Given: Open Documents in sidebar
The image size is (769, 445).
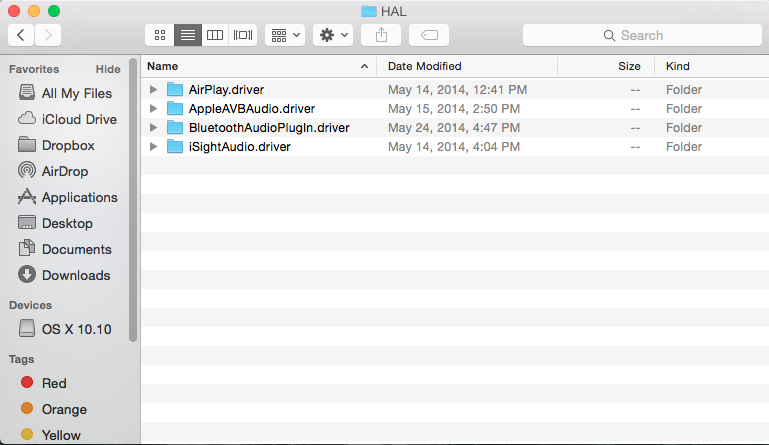Looking at the screenshot, I should pyautogui.click(x=65, y=249).
